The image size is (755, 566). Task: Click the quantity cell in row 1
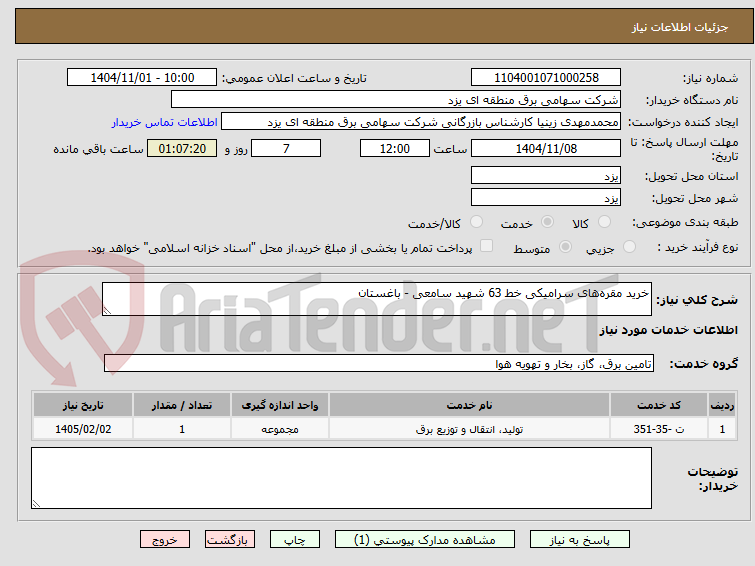point(182,429)
